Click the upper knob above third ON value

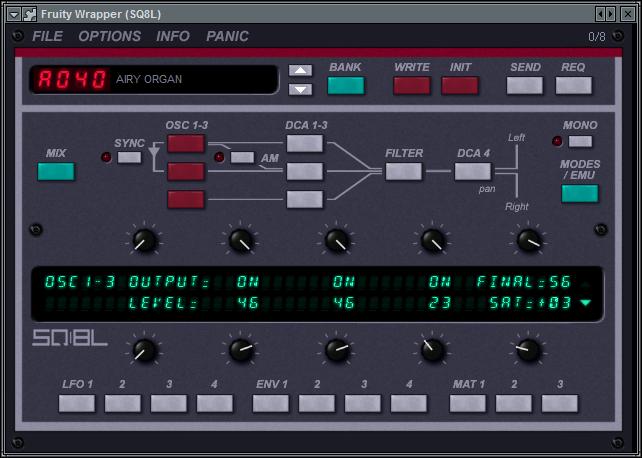click(433, 241)
